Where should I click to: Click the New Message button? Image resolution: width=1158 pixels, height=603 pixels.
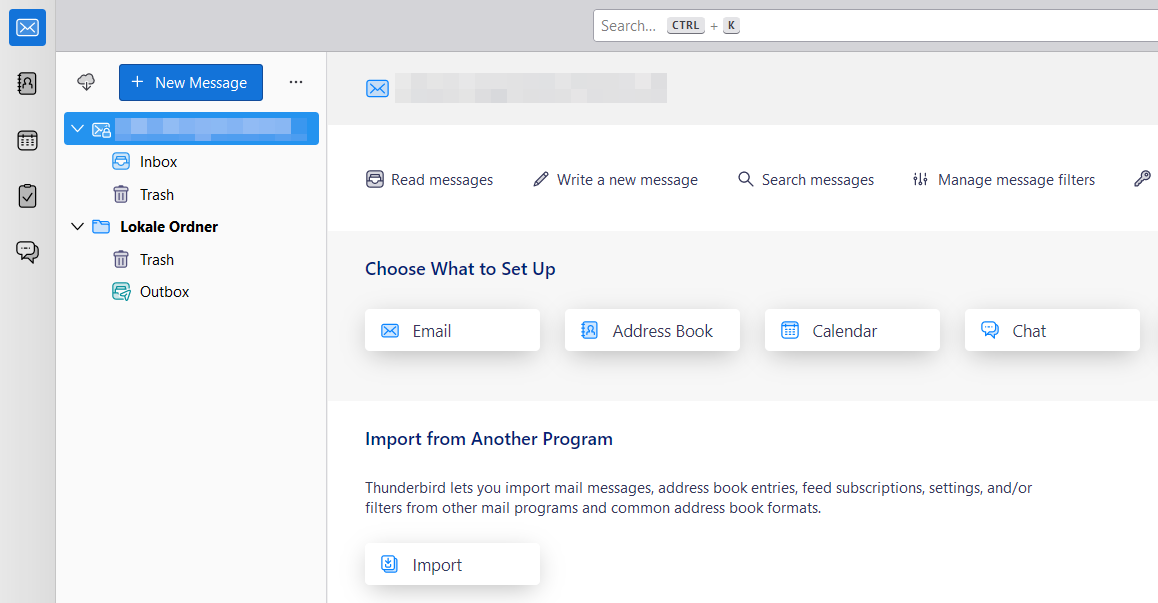pyautogui.click(x=190, y=83)
